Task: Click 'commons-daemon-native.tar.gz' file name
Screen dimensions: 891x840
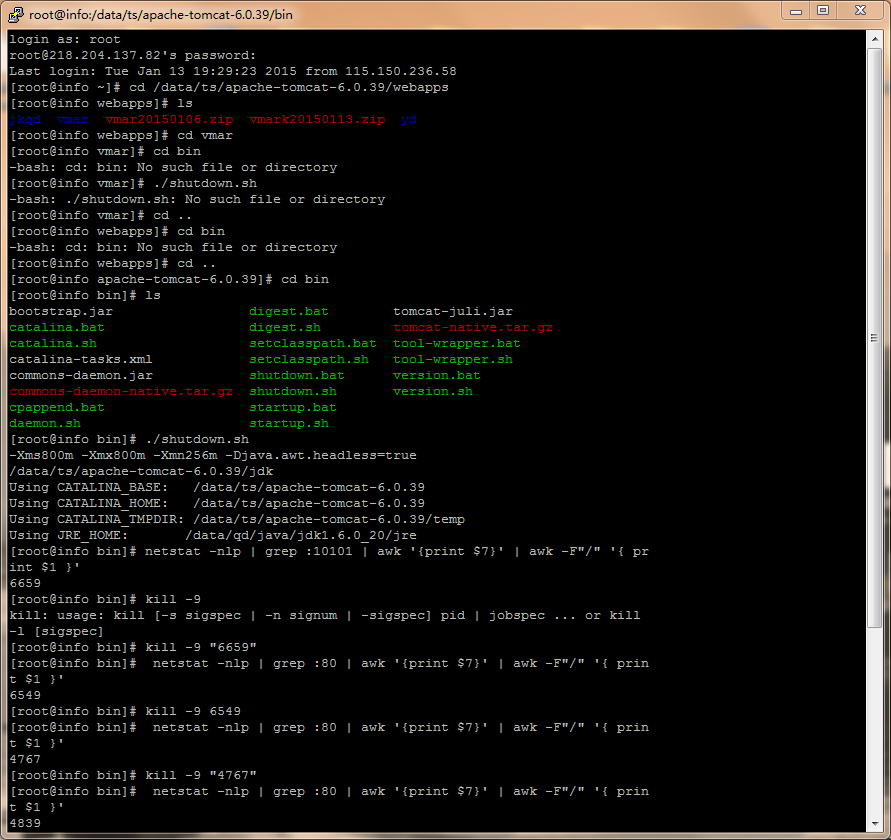Action: [121, 391]
